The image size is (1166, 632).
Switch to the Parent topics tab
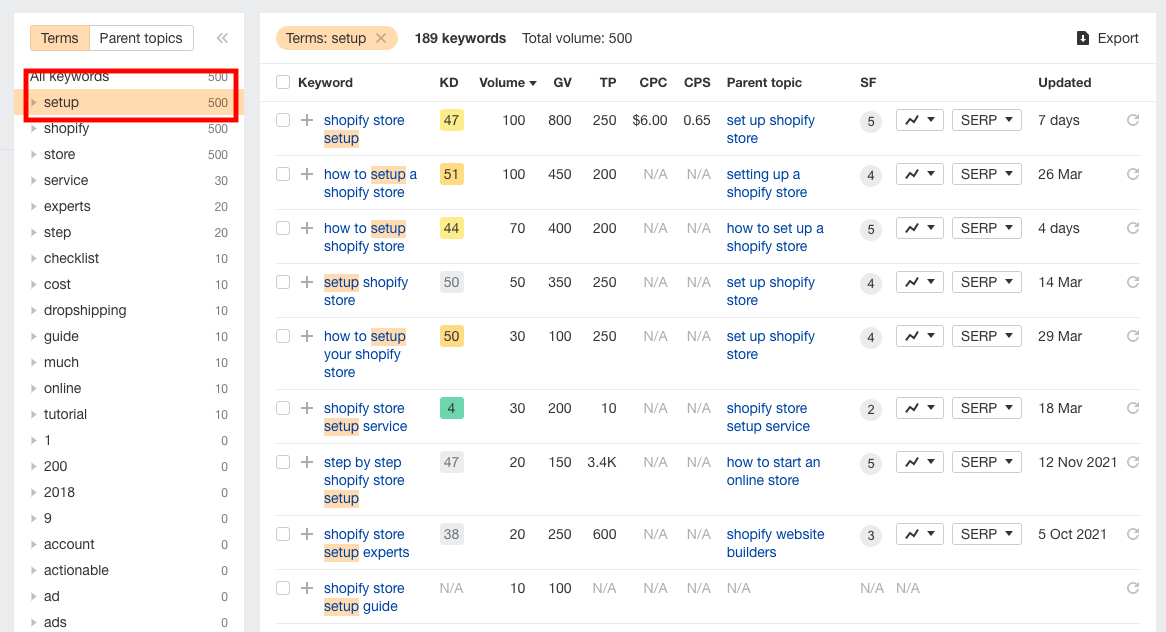point(141,37)
